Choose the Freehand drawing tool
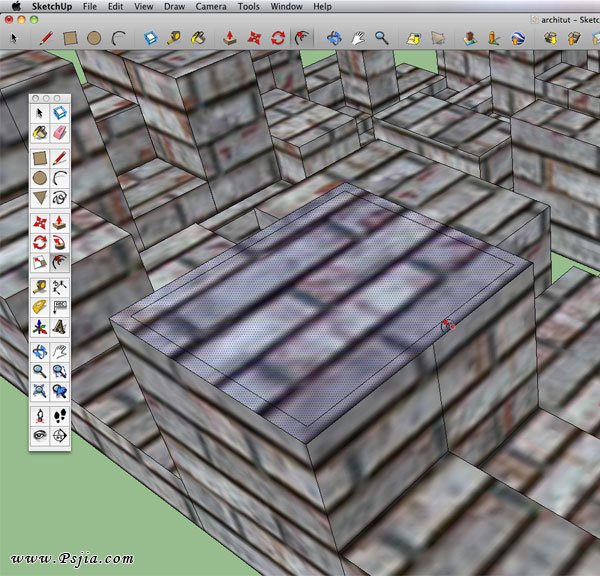 (59, 198)
